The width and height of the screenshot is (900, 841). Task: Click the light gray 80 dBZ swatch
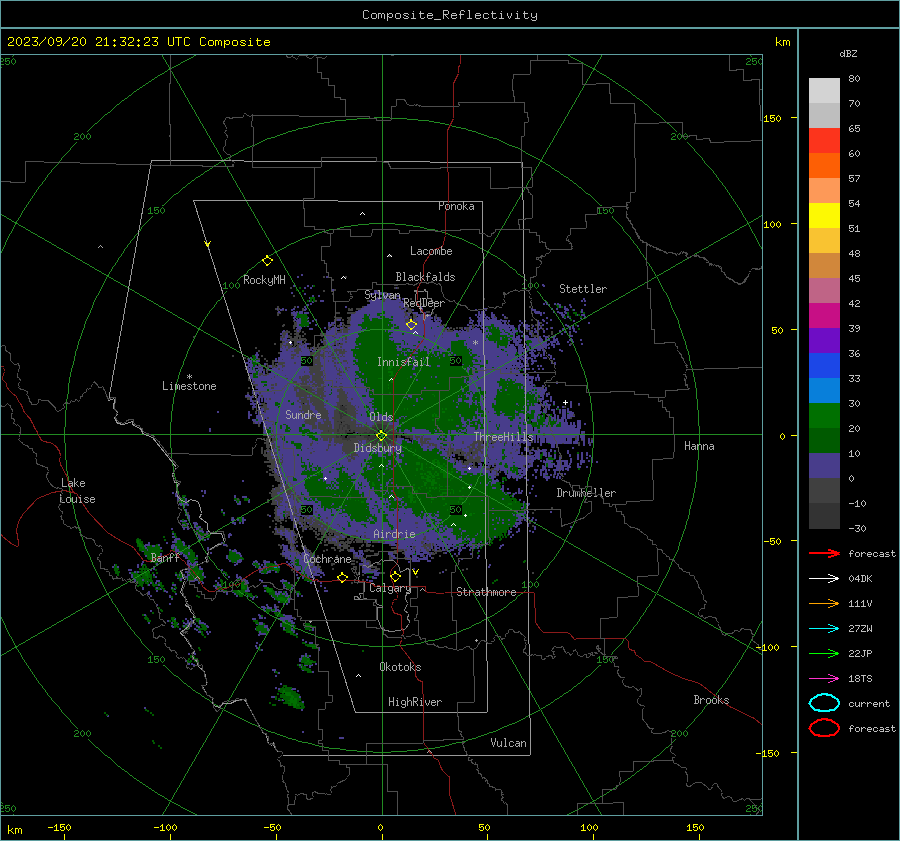click(x=824, y=91)
